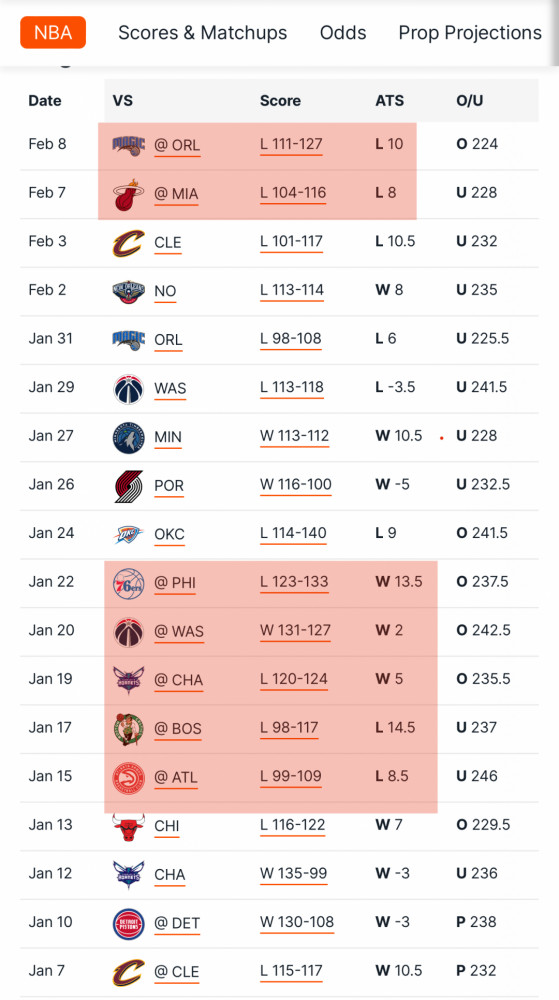Click the Portland Trail Blazers logo

[x=128, y=485]
